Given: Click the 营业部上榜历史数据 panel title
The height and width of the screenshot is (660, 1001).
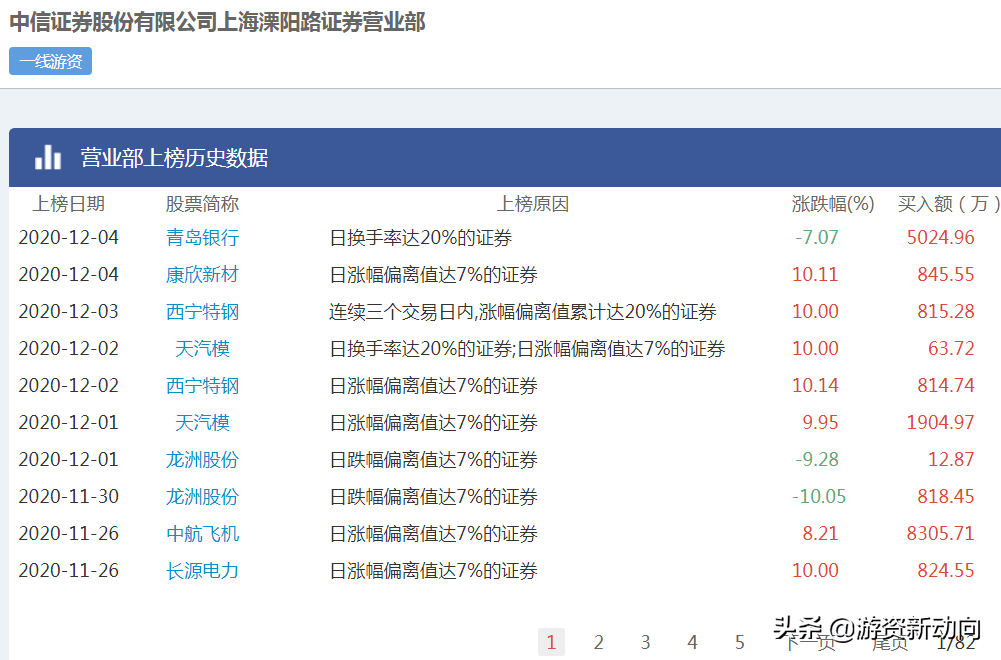Looking at the screenshot, I should 174,158.
